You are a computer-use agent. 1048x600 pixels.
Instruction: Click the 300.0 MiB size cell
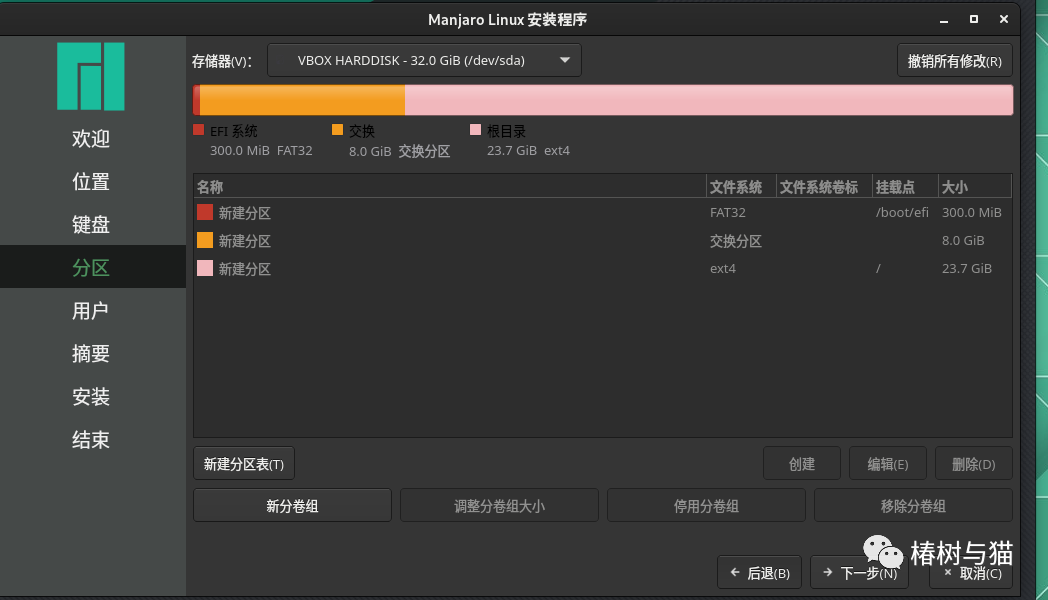(x=972, y=213)
